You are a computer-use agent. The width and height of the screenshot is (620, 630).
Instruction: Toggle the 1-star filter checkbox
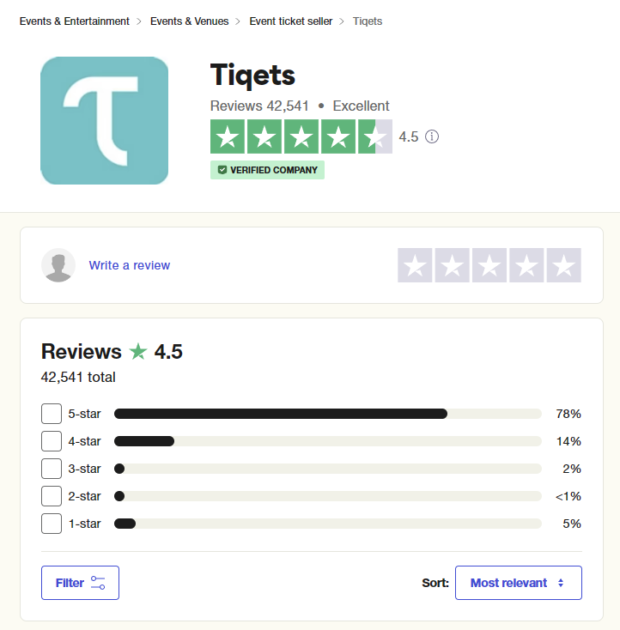pos(51,523)
